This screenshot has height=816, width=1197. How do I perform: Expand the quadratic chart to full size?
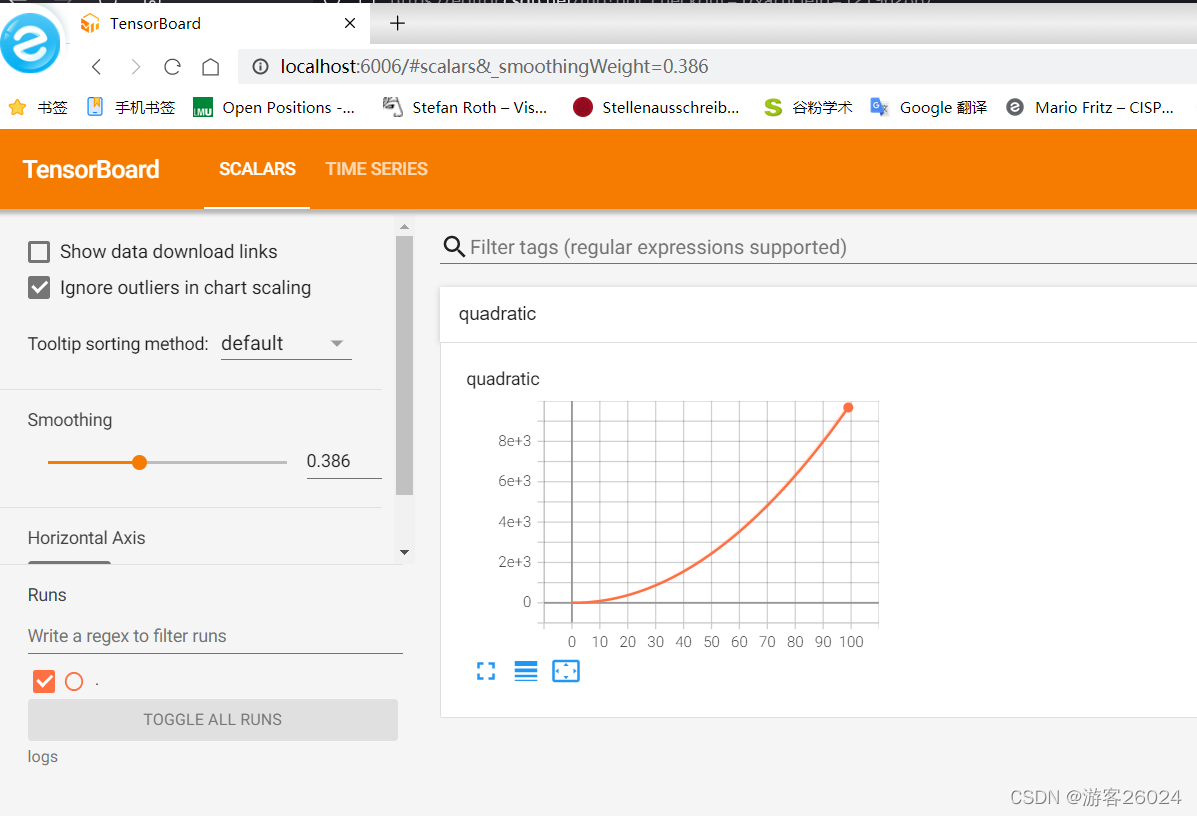tap(486, 672)
